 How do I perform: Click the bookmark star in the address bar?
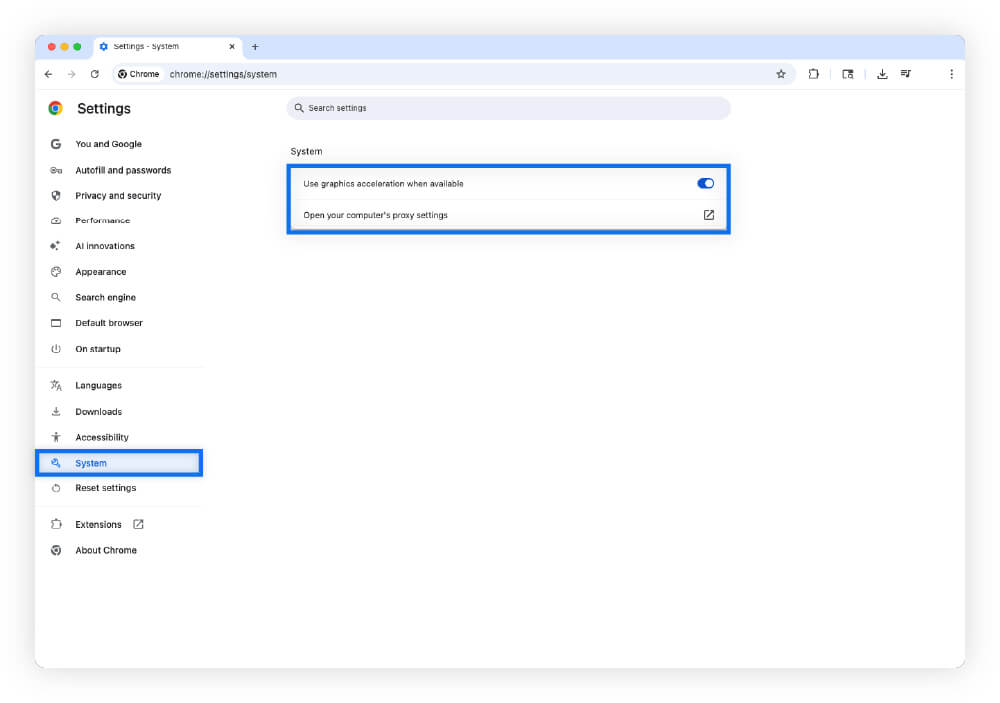[x=780, y=73]
